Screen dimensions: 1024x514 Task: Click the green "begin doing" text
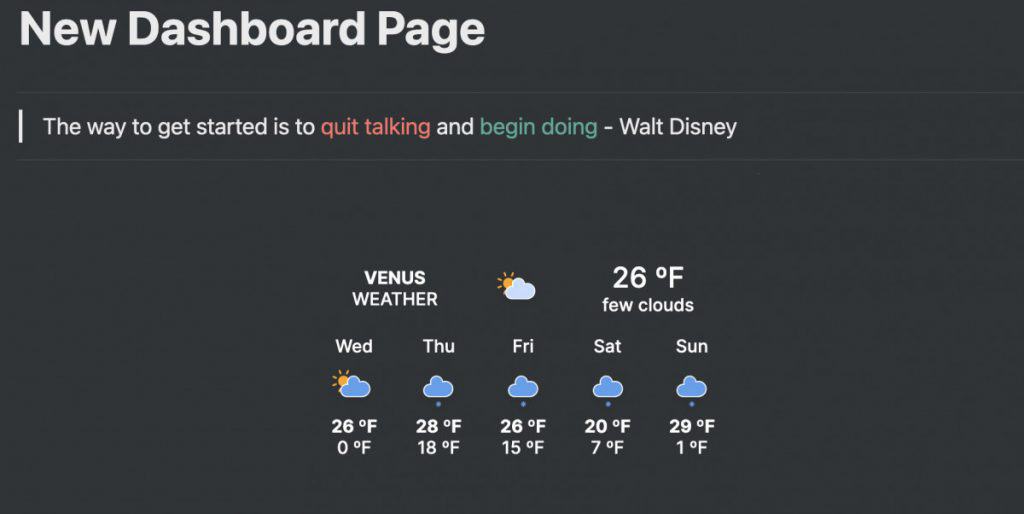coord(539,126)
